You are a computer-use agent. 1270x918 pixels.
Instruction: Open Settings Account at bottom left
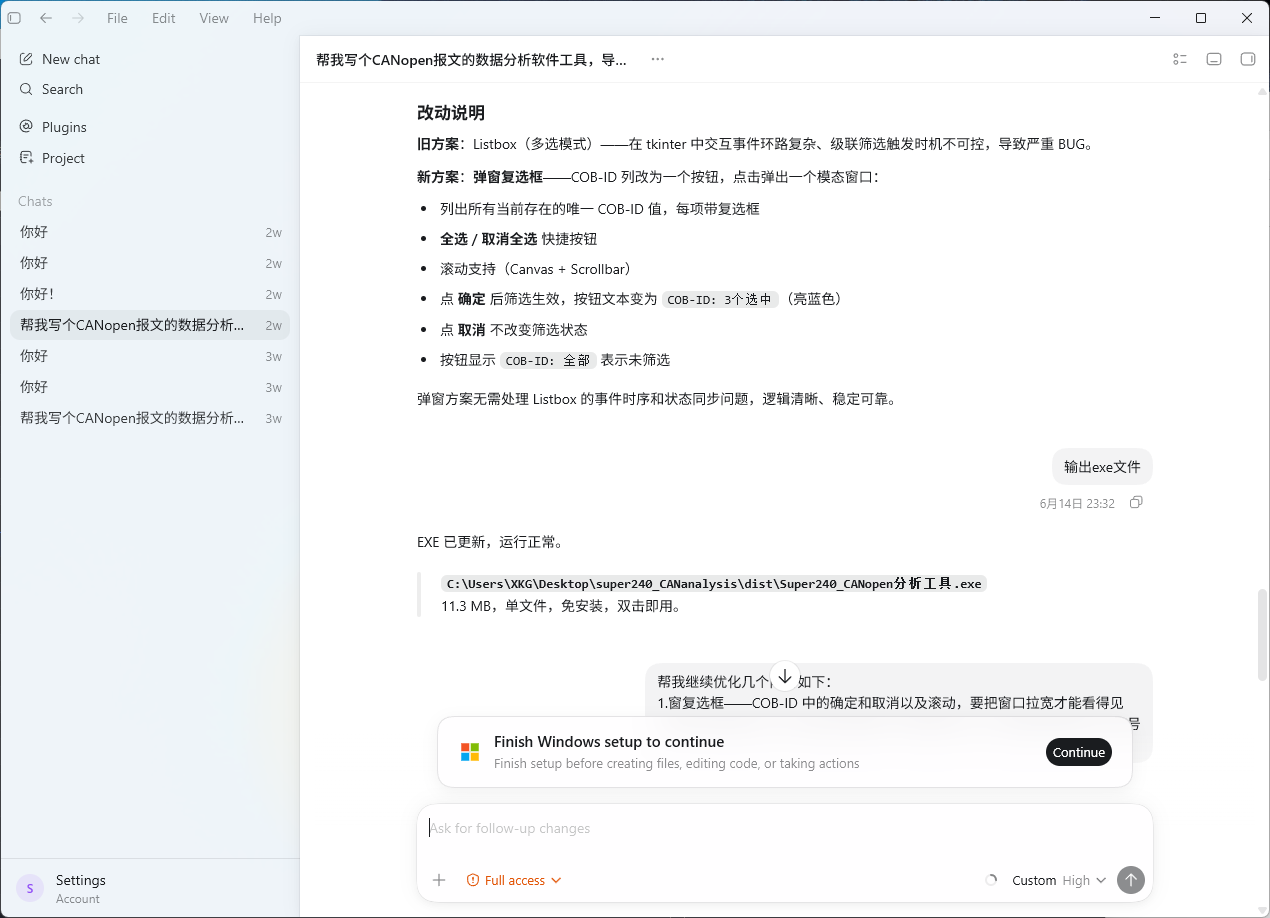pos(150,888)
